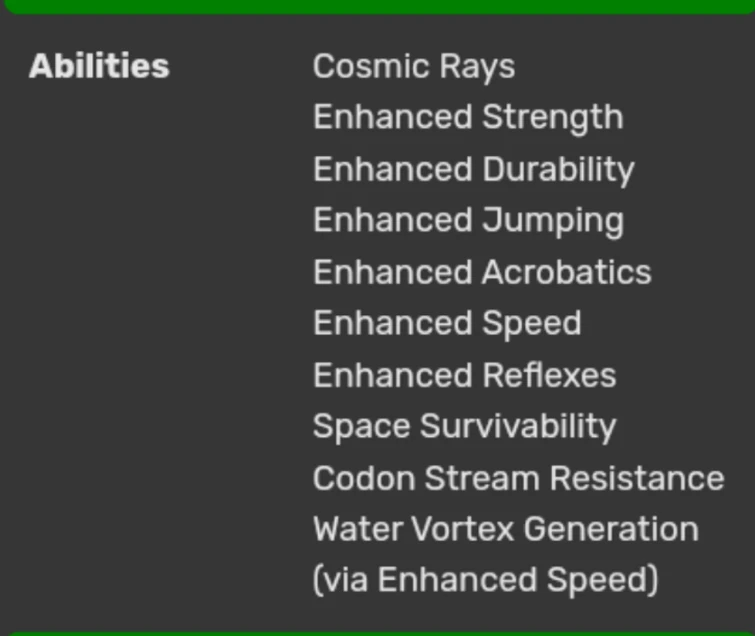Click the Abilities heading label

coord(99,66)
